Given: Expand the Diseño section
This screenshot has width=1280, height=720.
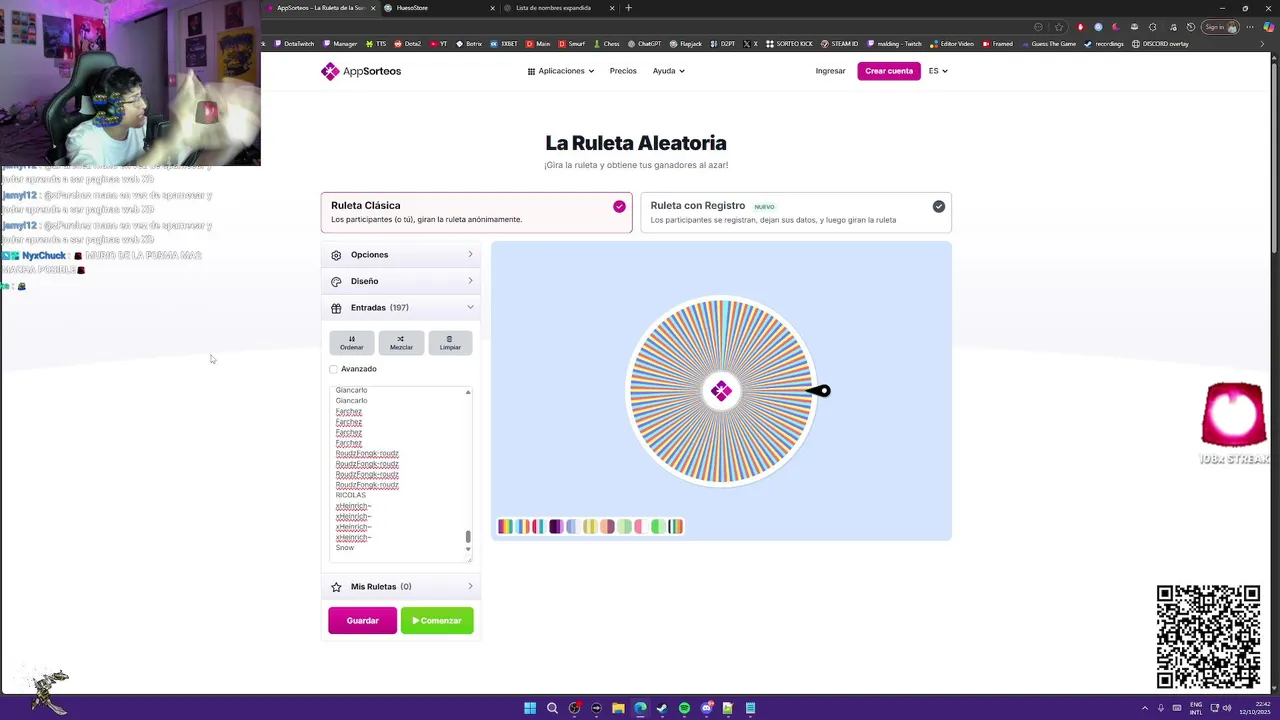Looking at the screenshot, I should coord(401,281).
